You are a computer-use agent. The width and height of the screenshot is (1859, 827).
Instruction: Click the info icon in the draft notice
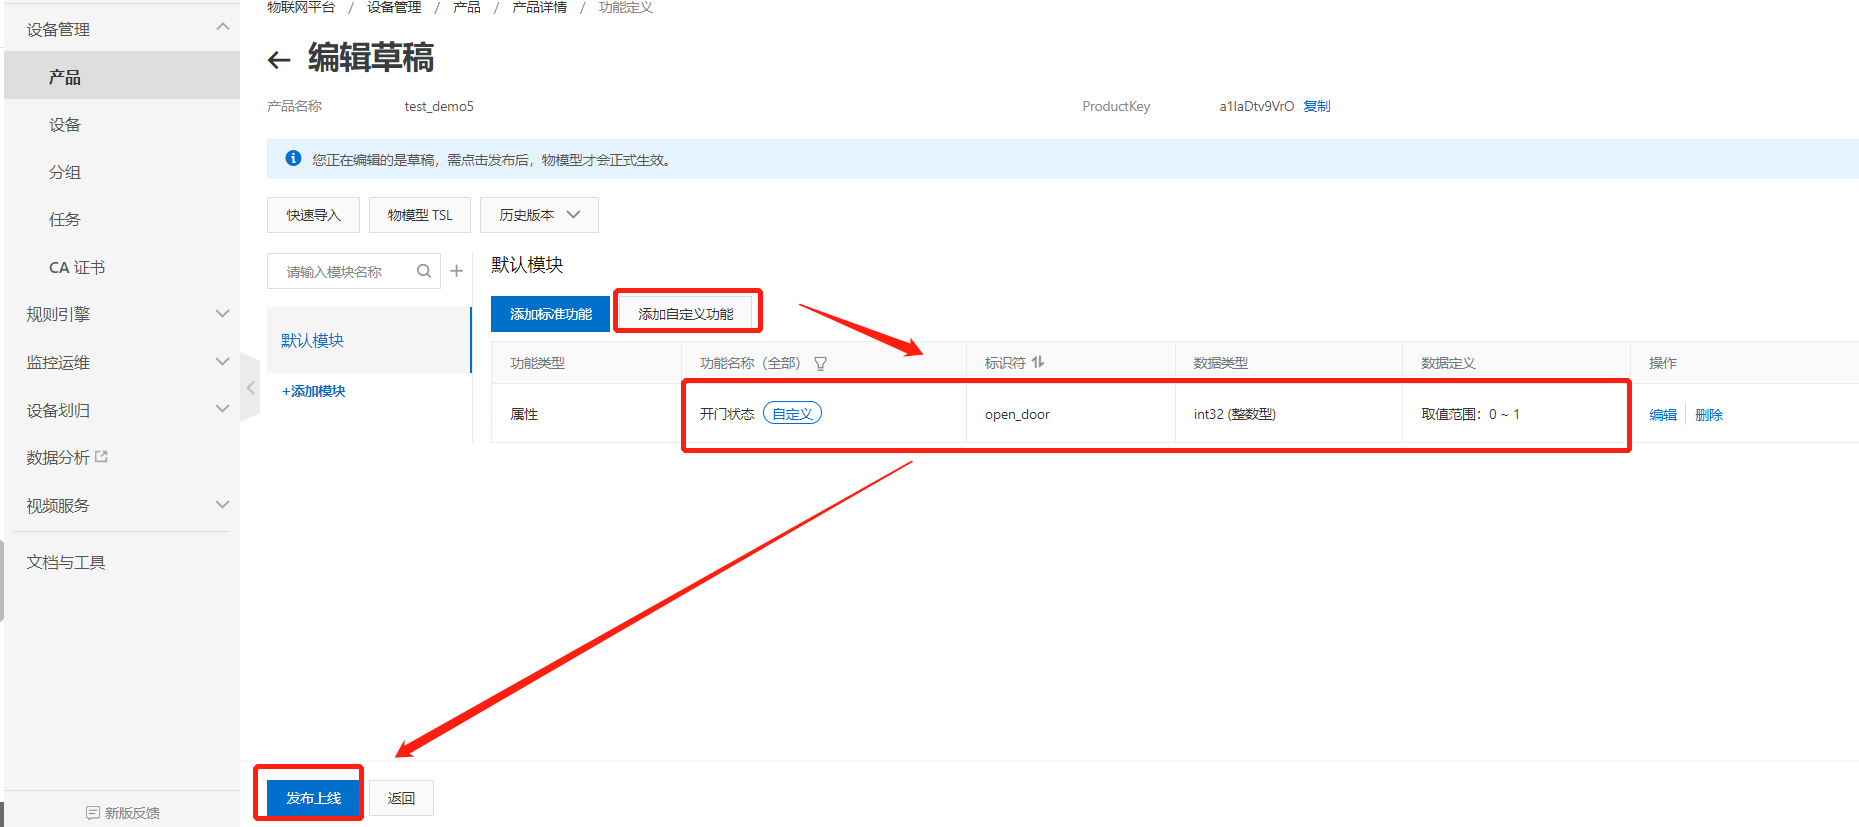293,158
